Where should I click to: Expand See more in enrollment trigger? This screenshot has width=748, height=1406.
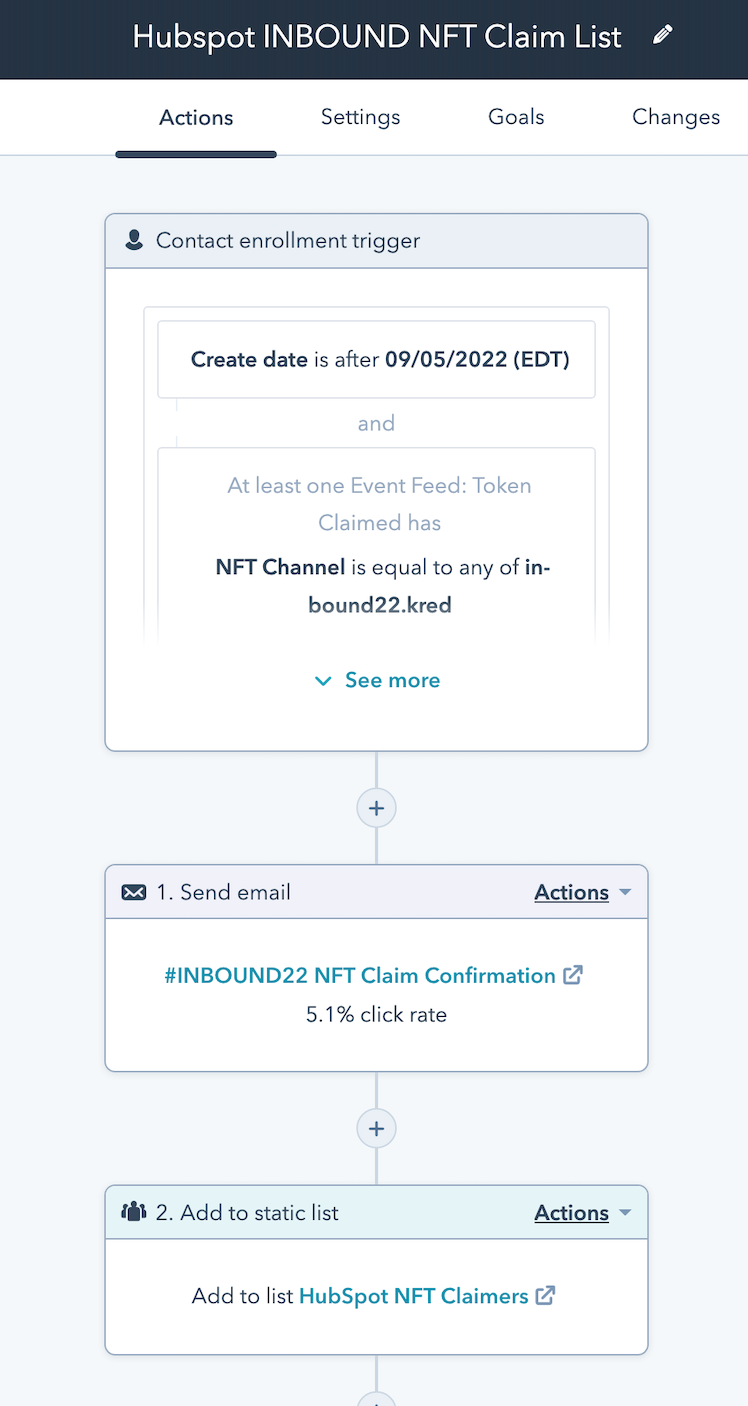point(377,680)
